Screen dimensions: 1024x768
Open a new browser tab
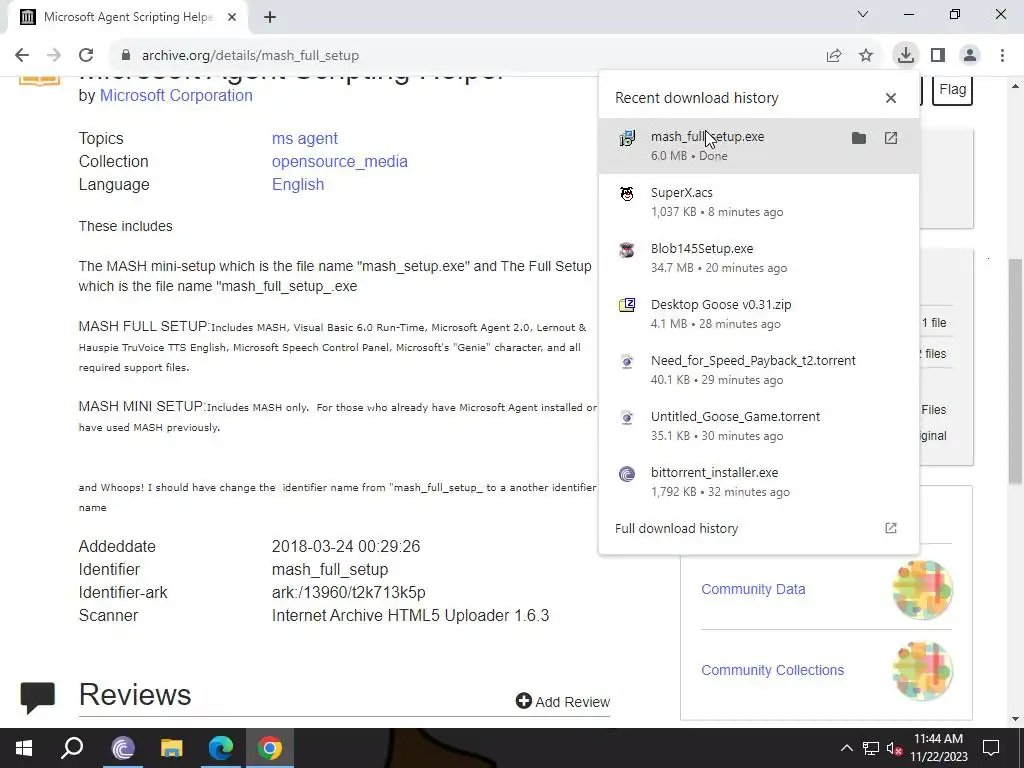[270, 17]
